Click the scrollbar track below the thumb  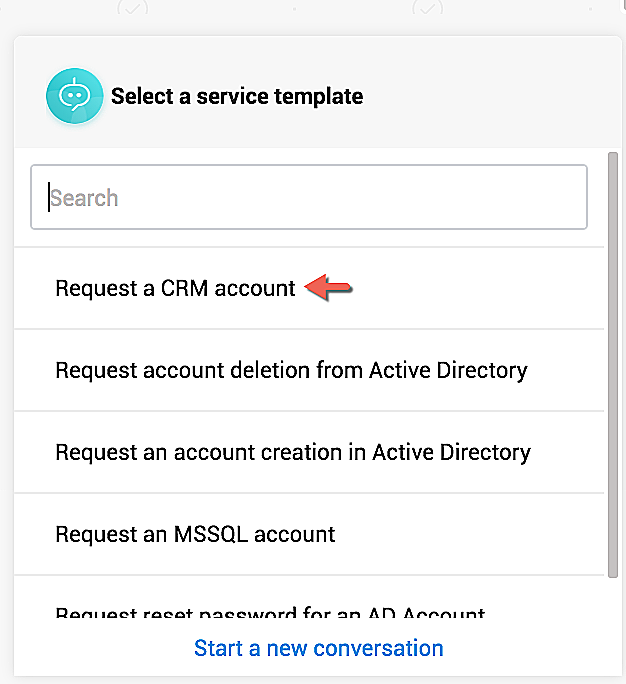613,598
